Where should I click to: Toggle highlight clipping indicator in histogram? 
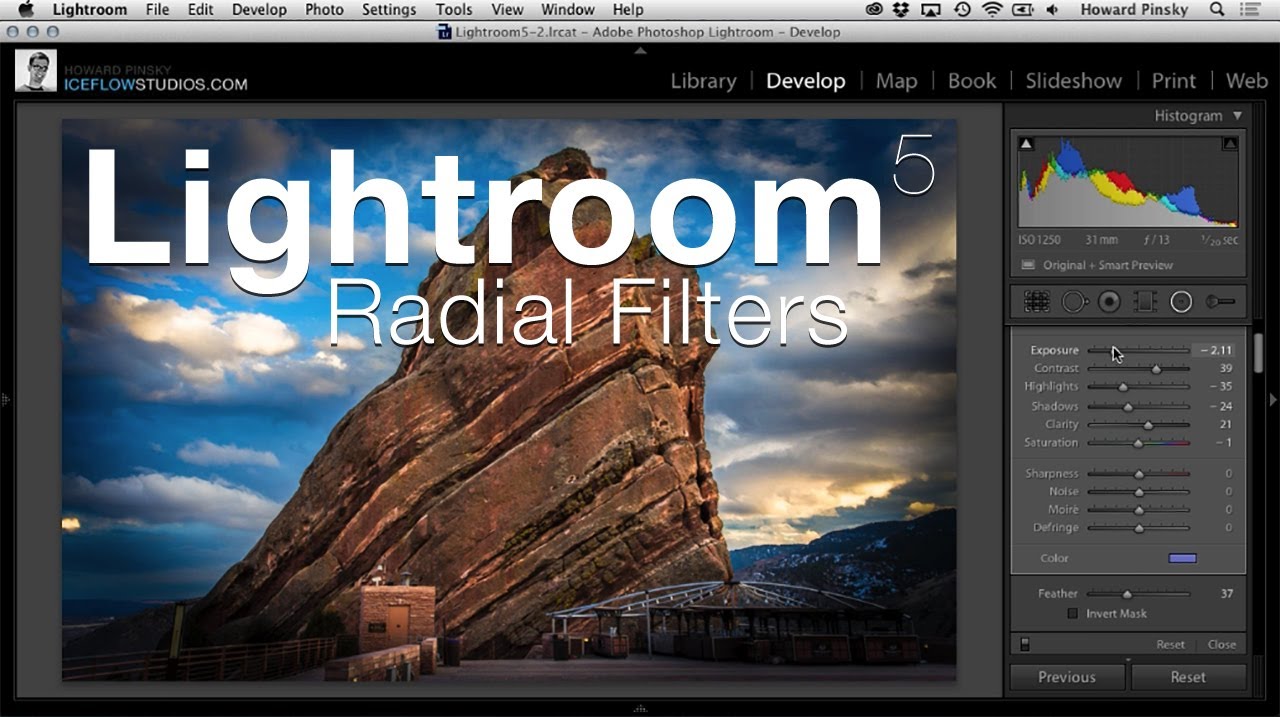[x=1230, y=144]
